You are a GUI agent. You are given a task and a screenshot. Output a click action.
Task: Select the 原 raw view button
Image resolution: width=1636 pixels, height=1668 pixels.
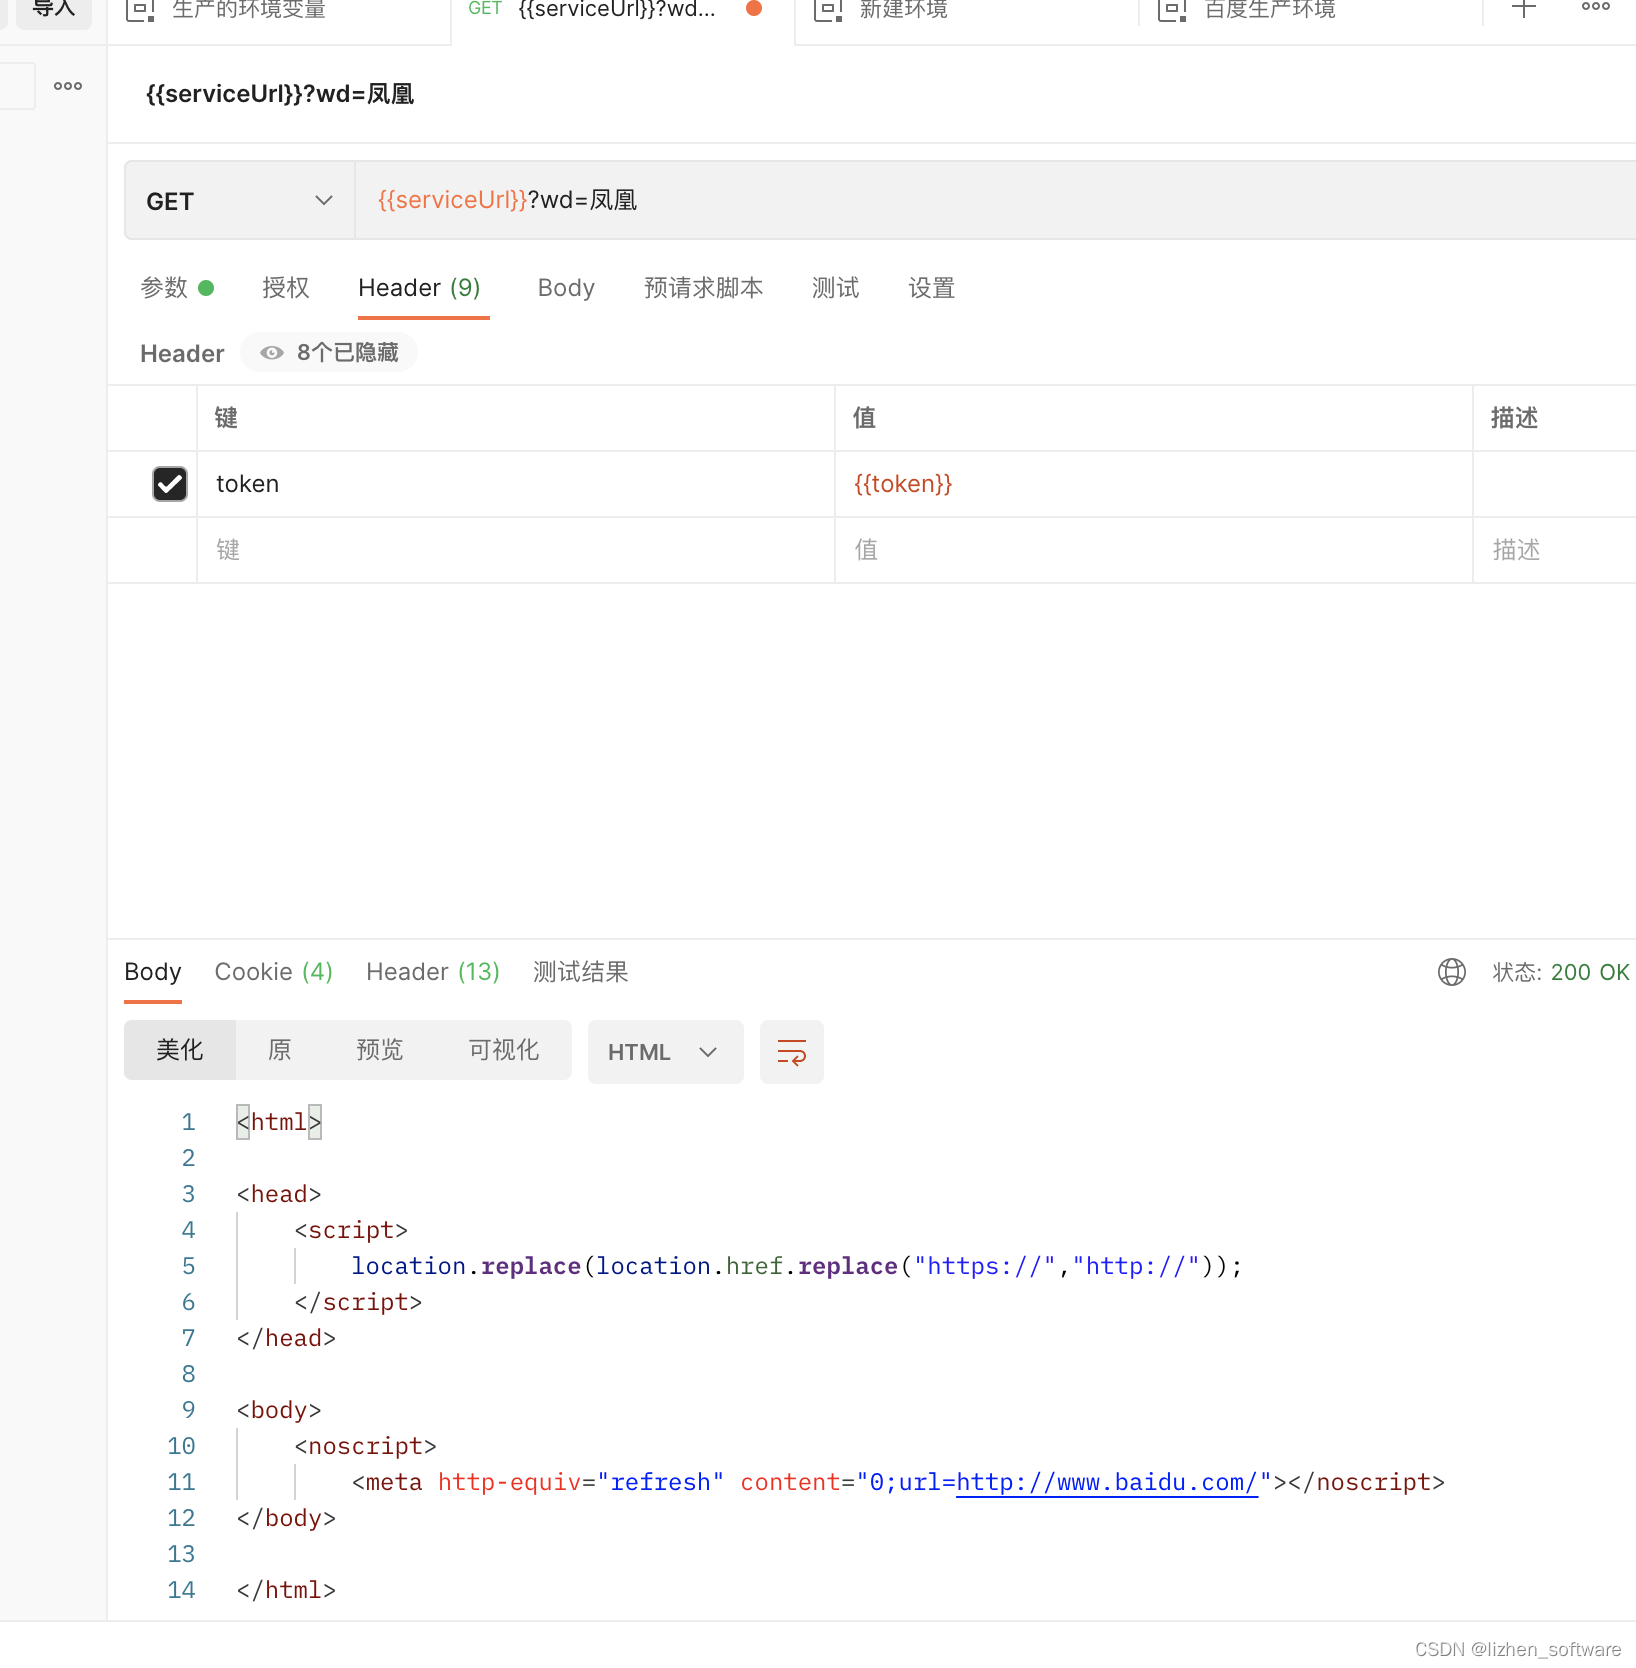click(280, 1050)
